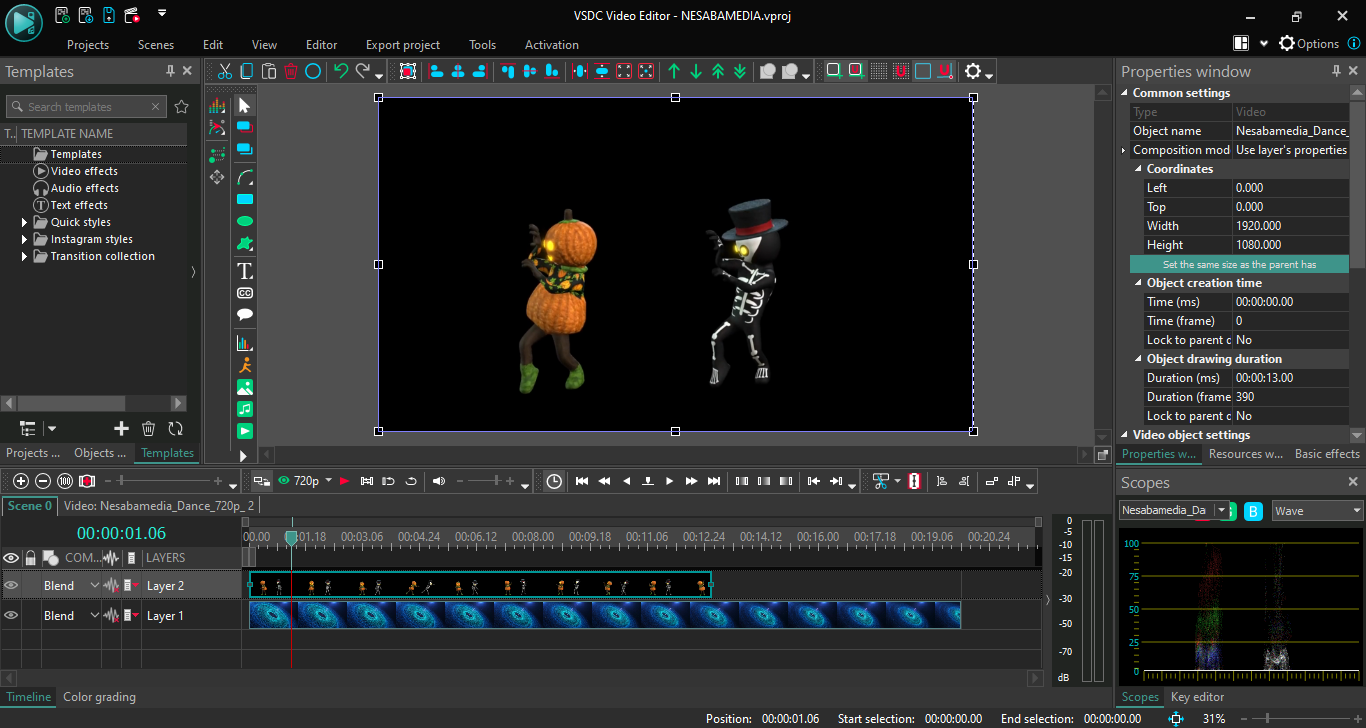Open the Export project menu
Image resolution: width=1366 pixels, height=728 pixels.
tap(403, 45)
